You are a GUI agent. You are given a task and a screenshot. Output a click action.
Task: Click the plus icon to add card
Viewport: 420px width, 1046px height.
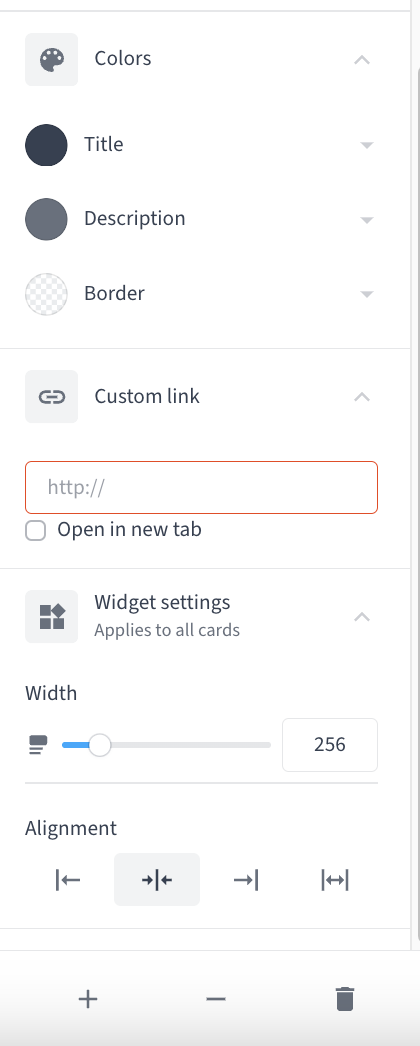click(88, 999)
